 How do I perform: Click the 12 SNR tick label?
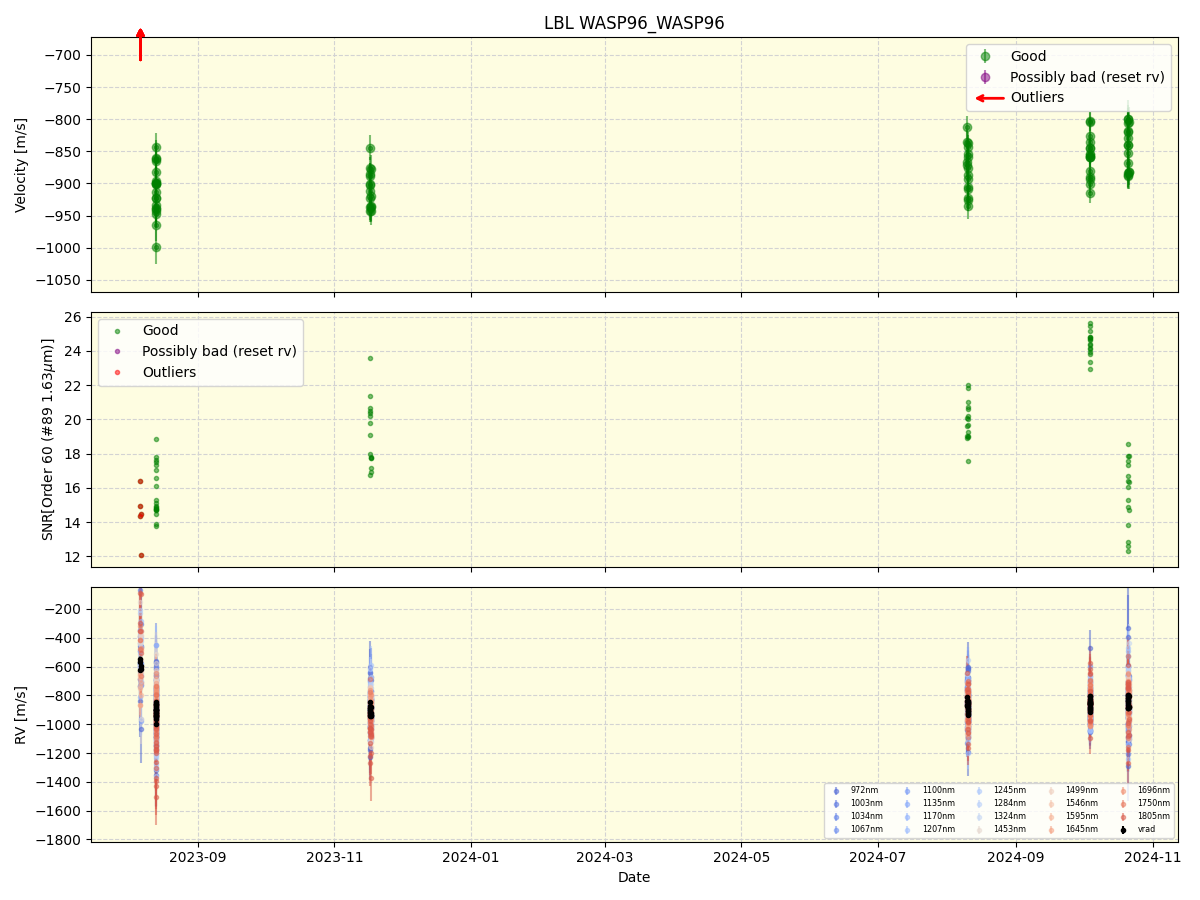pyautogui.click(x=75, y=556)
